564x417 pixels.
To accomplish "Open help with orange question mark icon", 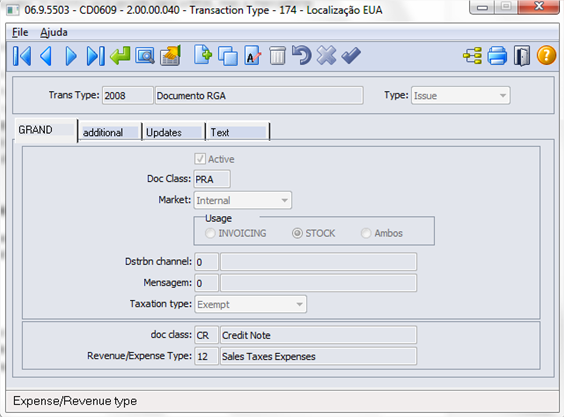I will click(x=546, y=55).
